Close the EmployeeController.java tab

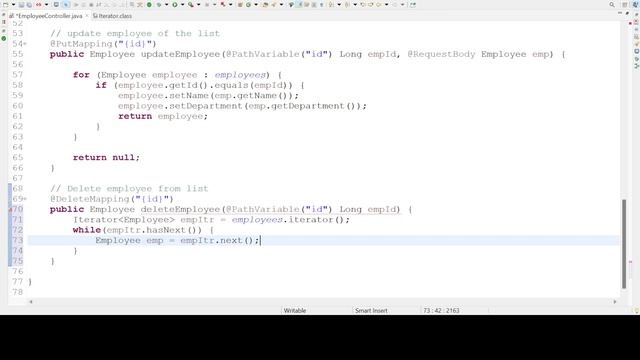coord(87,16)
